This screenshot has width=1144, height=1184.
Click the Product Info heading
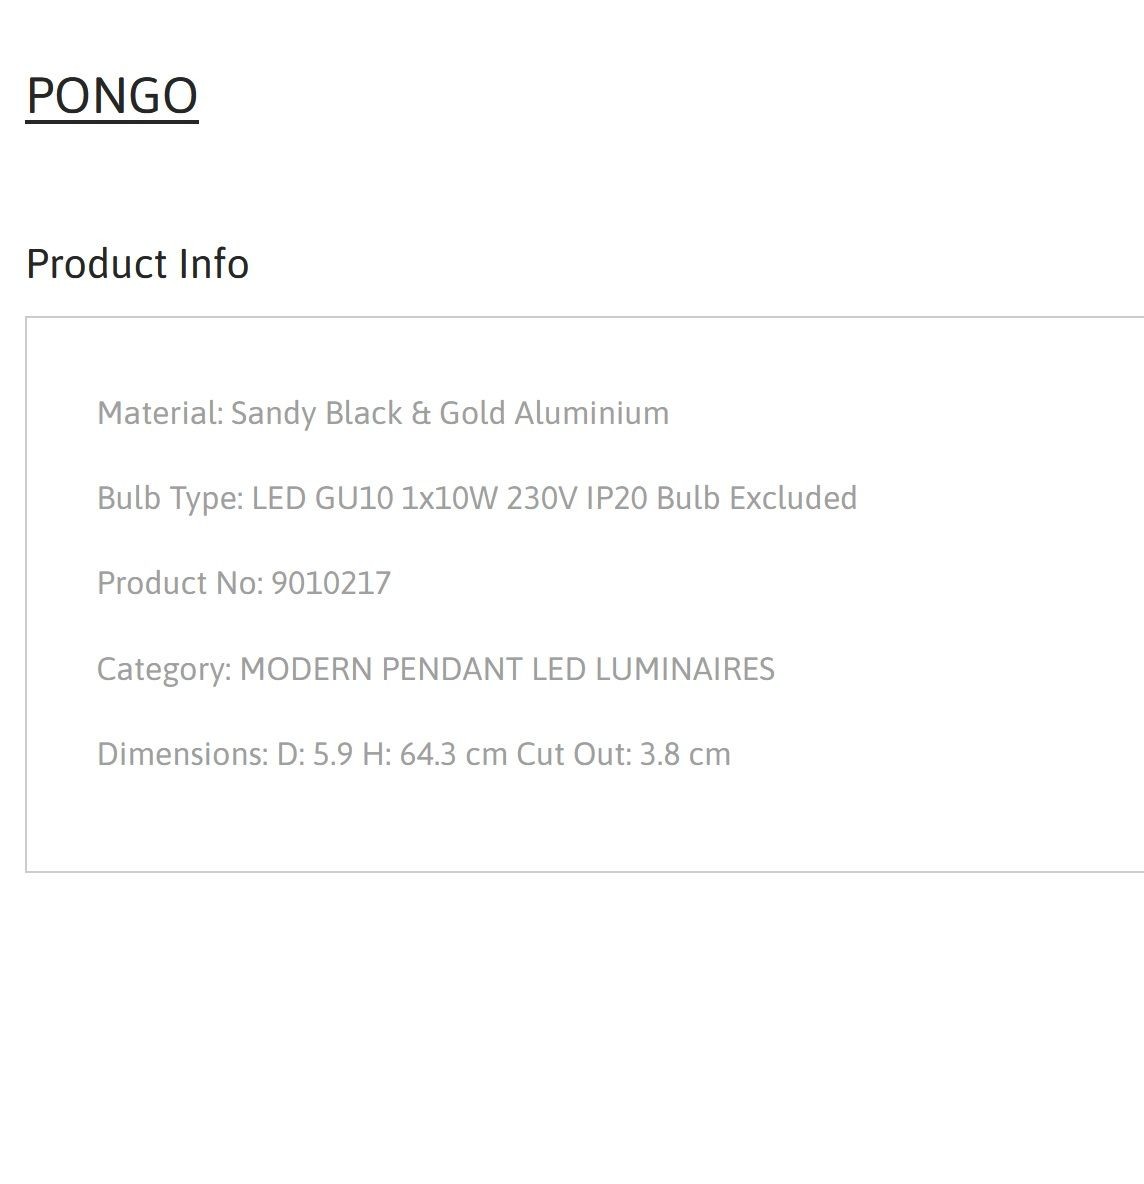(137, 264)
